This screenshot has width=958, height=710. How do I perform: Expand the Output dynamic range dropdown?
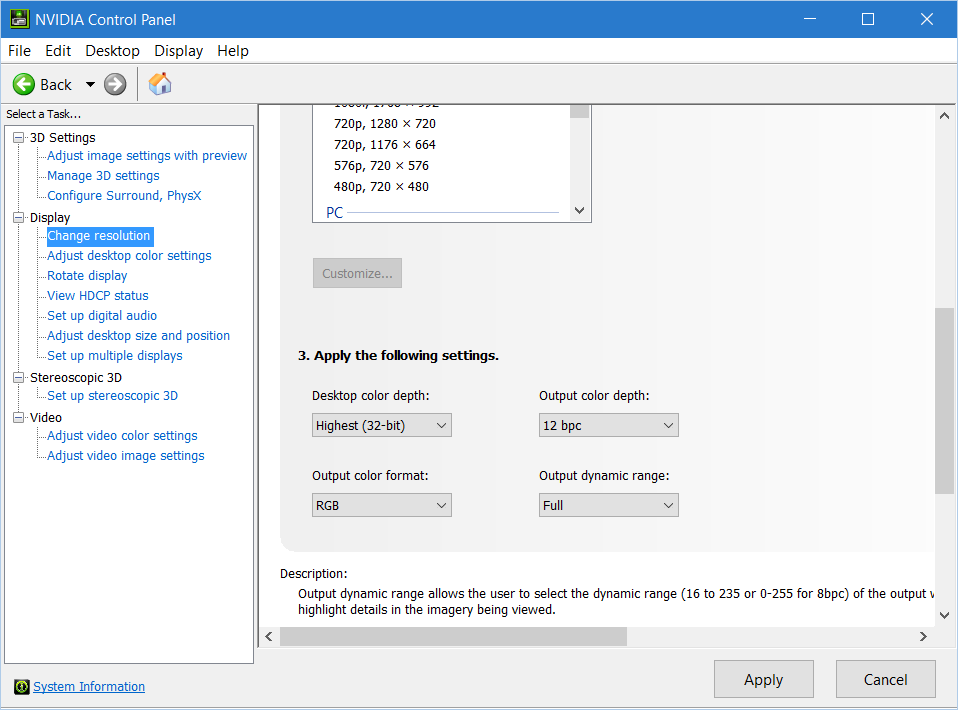(x=609, y=506)
